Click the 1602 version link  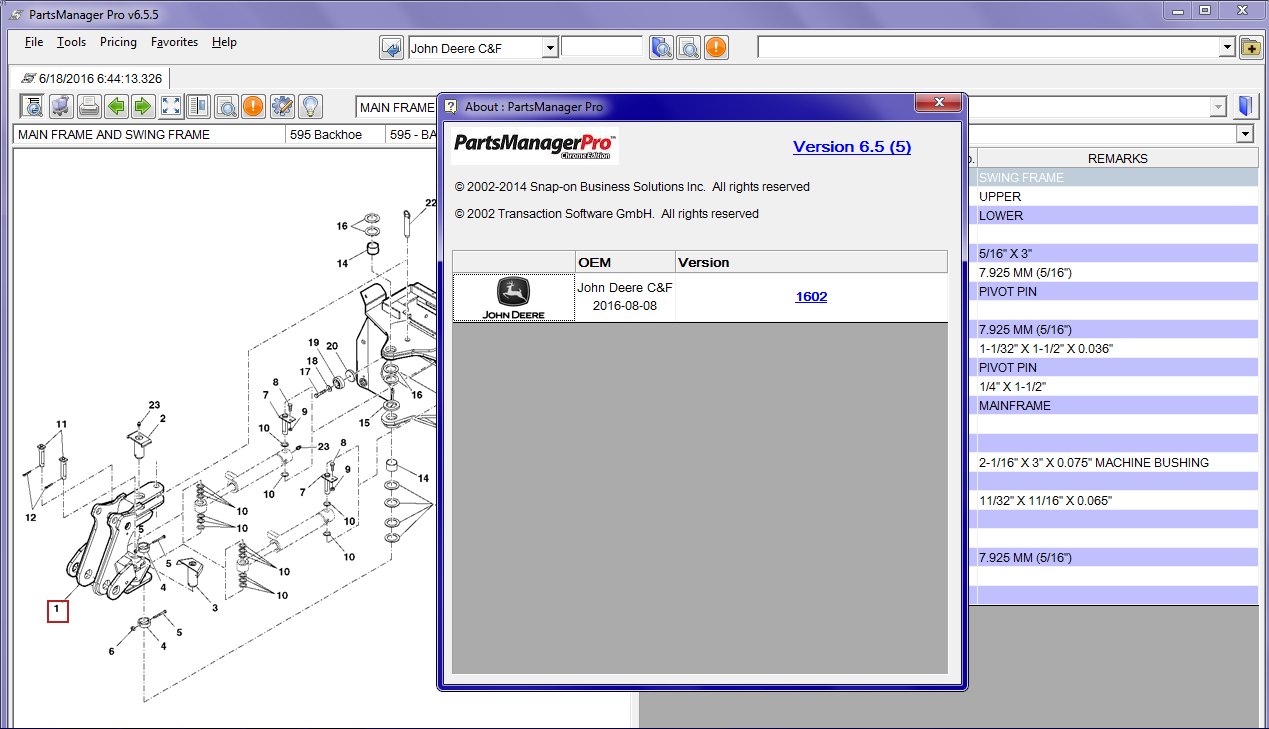[x=811, y=297]
